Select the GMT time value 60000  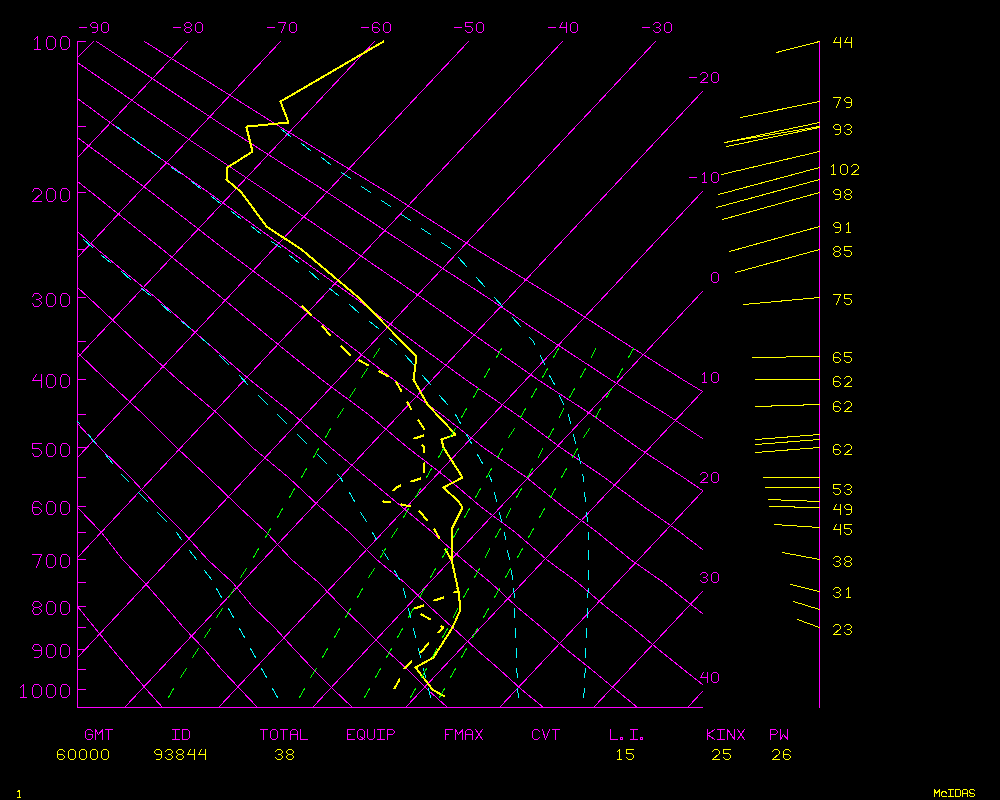click(x=83, y=755)
